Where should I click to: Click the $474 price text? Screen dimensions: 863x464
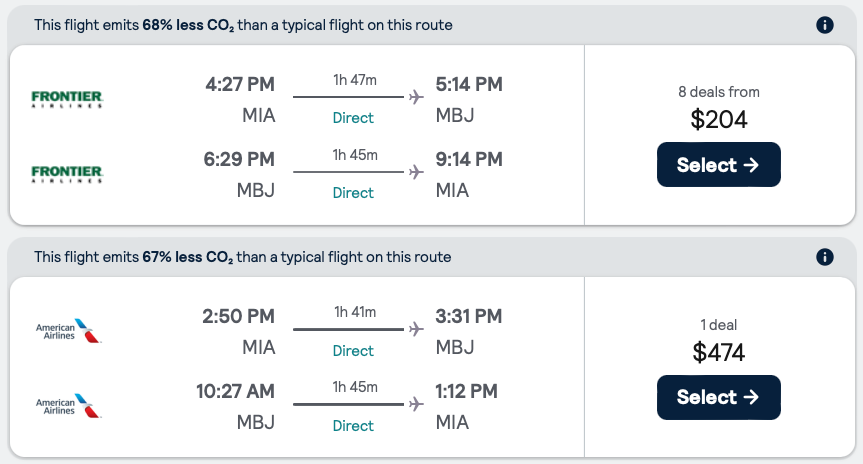point(718,352)
